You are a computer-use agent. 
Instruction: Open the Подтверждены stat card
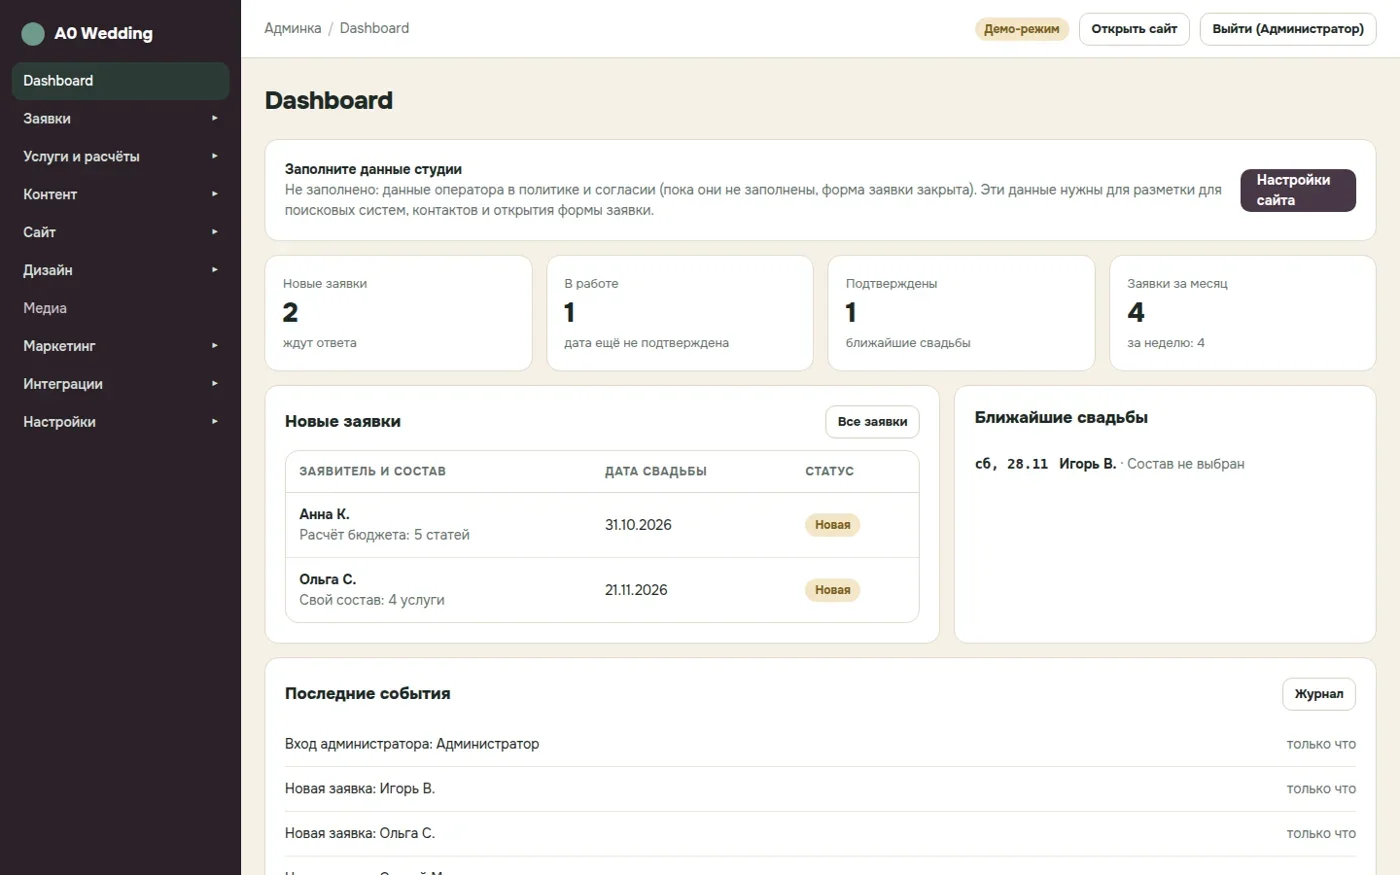[961, 313]
